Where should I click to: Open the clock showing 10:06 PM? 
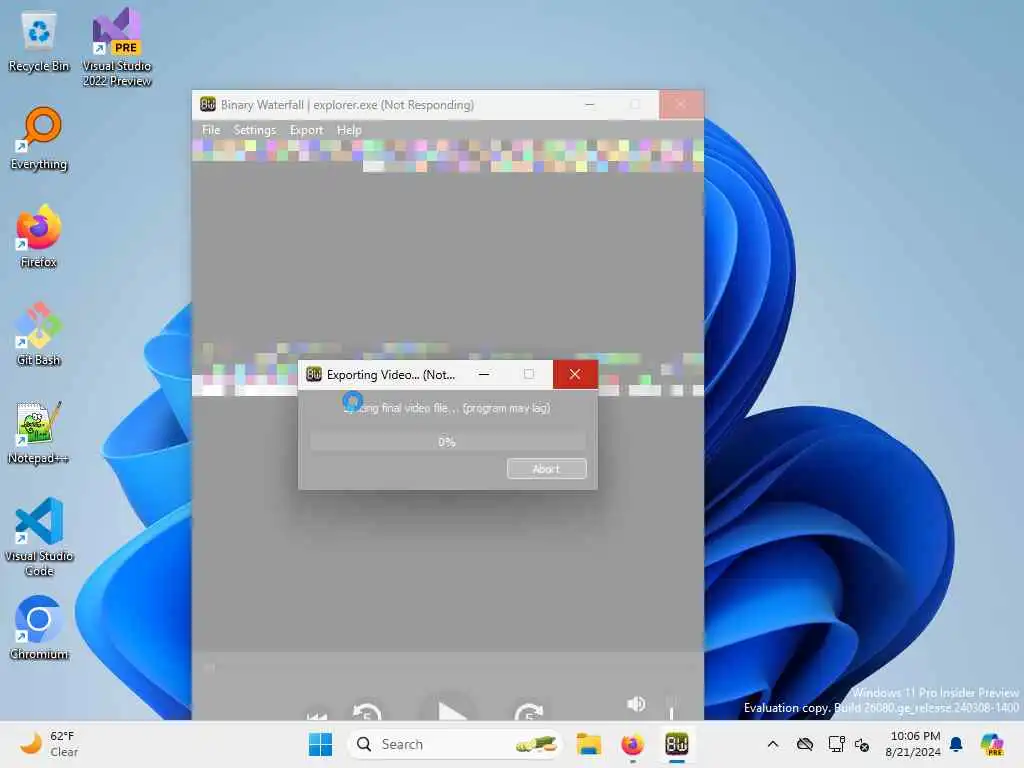pyautogui.click(x=913, y=744)
